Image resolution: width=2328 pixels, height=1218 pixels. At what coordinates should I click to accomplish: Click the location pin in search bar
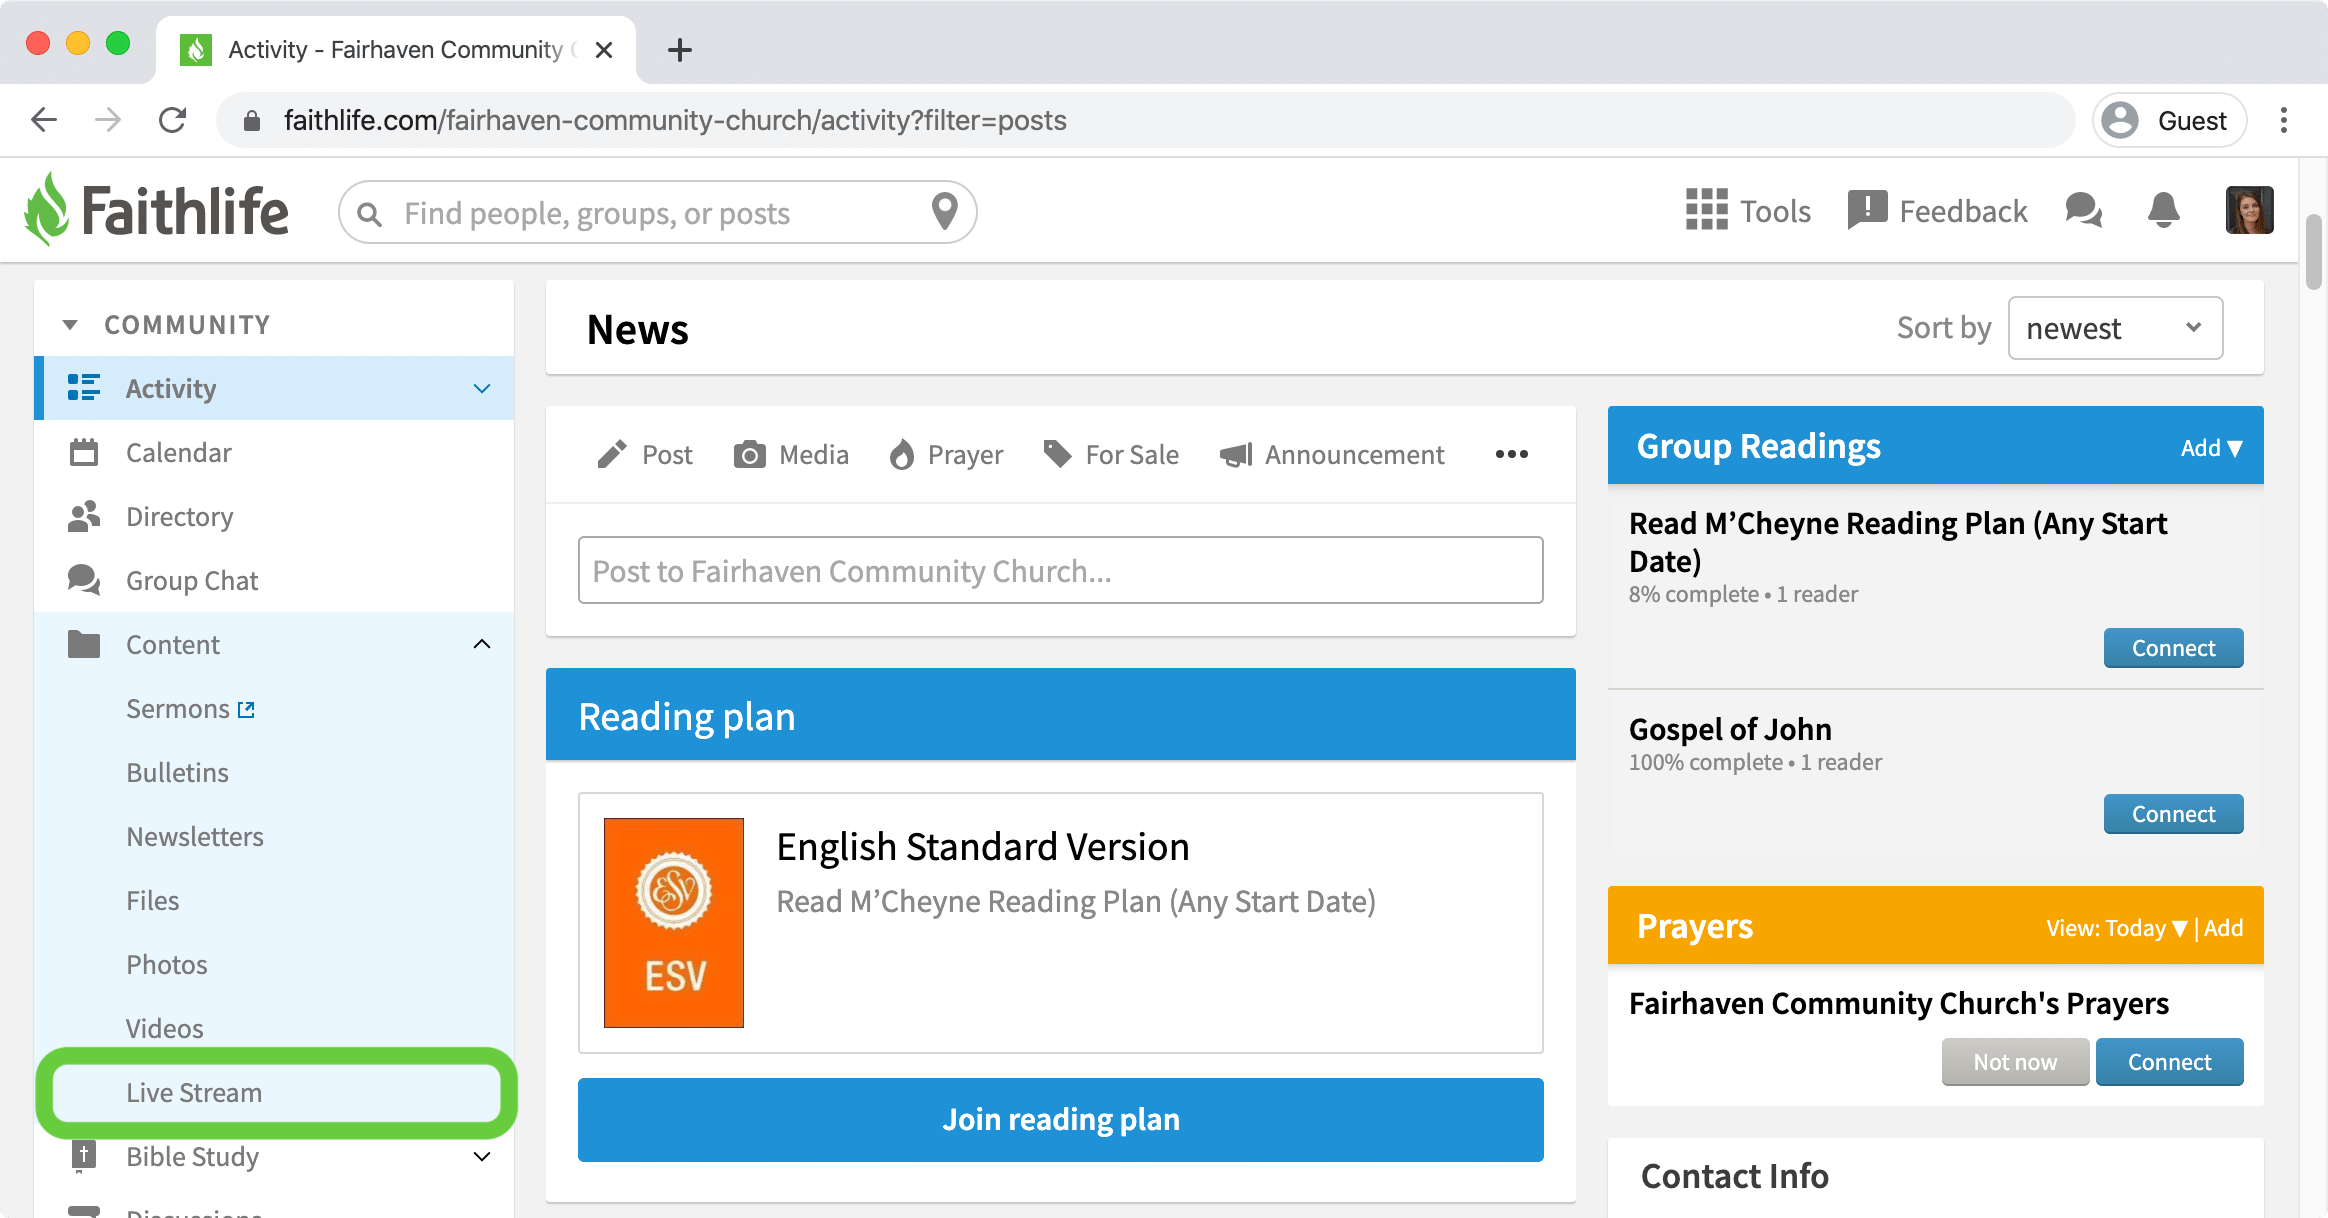point(944,211)
